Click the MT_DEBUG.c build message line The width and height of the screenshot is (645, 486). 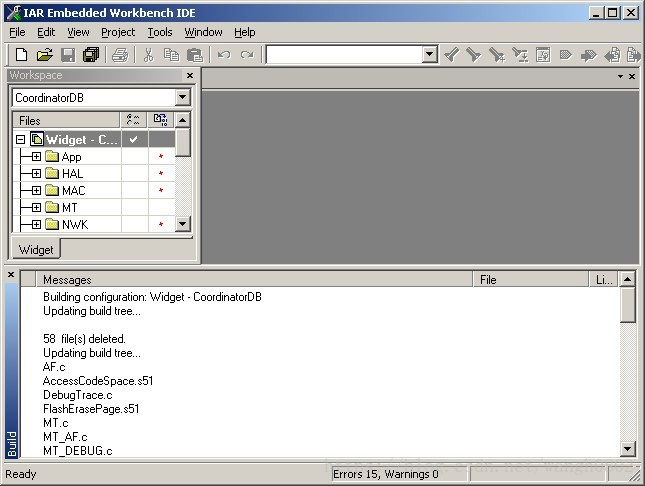[x=78, y=451]
